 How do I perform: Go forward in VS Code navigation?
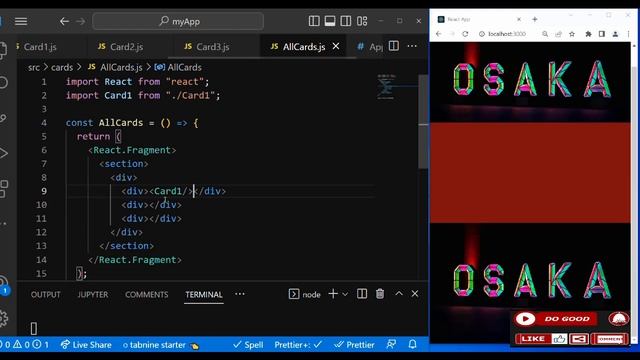pos(81,21)
